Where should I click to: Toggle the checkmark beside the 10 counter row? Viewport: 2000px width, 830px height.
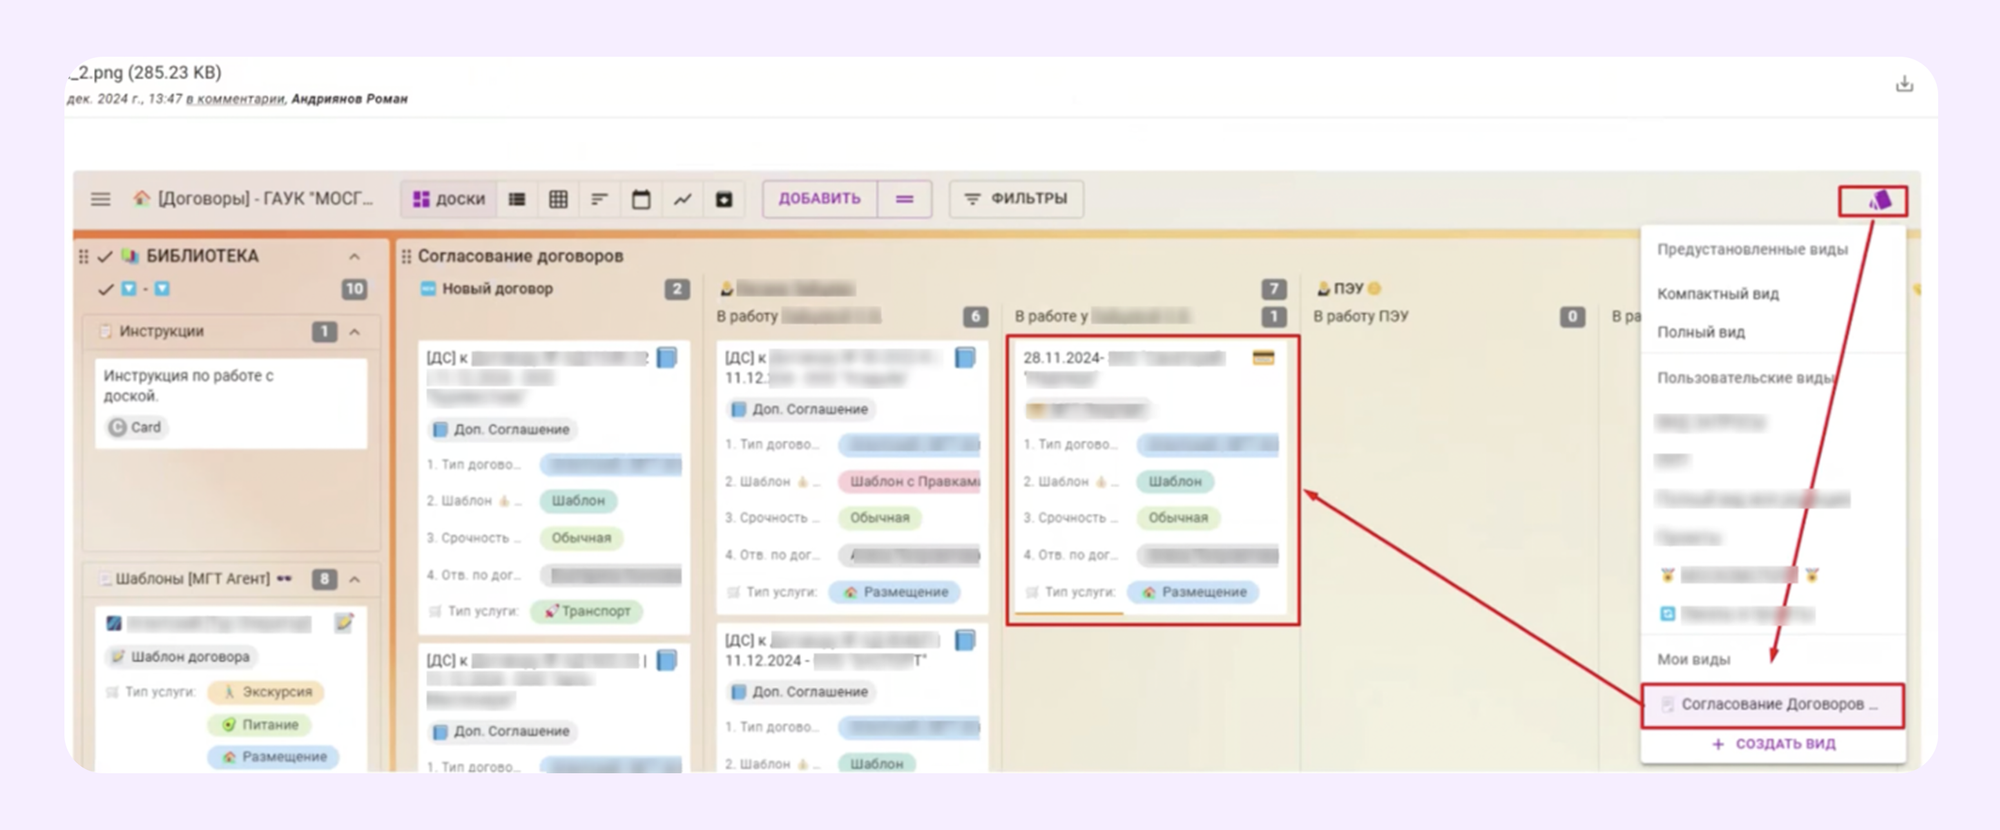(105, 289)
